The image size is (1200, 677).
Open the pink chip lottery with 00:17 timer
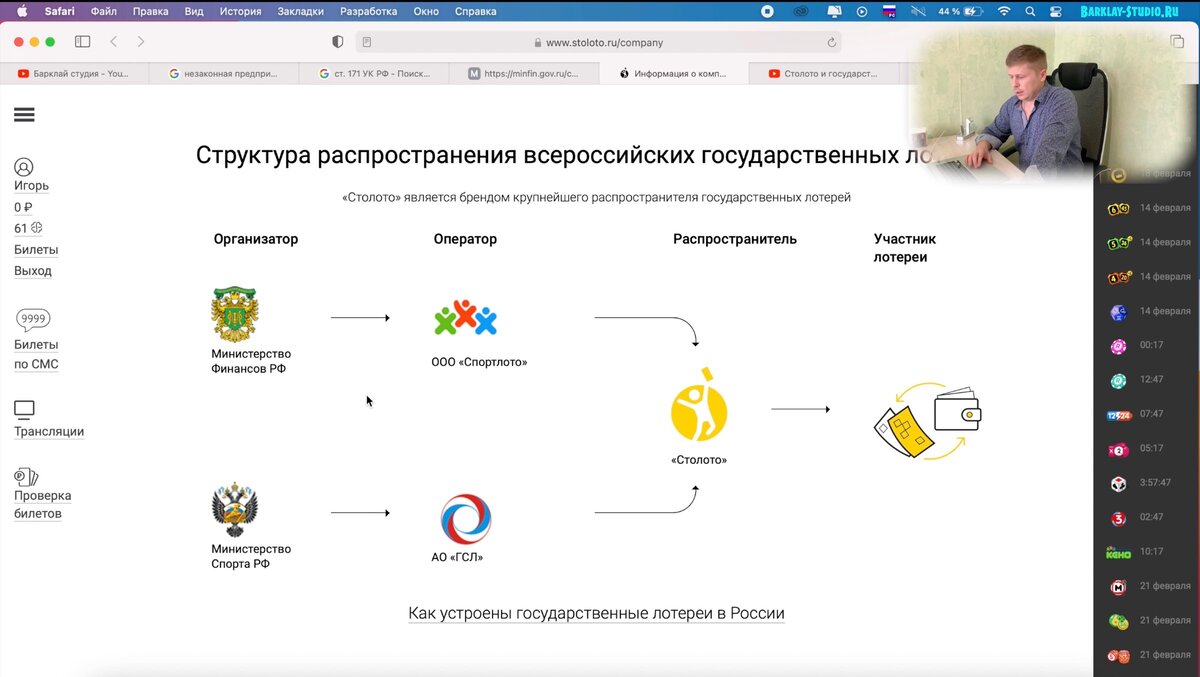(x=1118, y=346)
